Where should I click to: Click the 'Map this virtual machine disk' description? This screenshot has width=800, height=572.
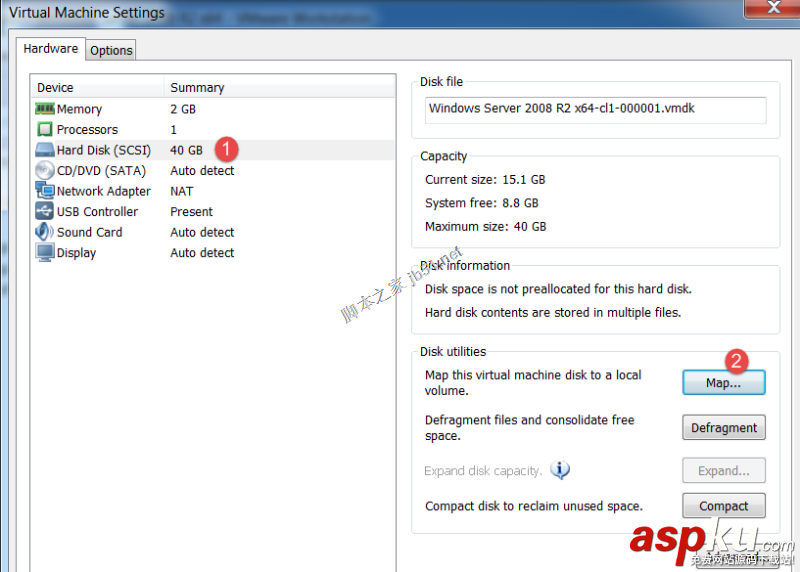(x=533, y=383)
